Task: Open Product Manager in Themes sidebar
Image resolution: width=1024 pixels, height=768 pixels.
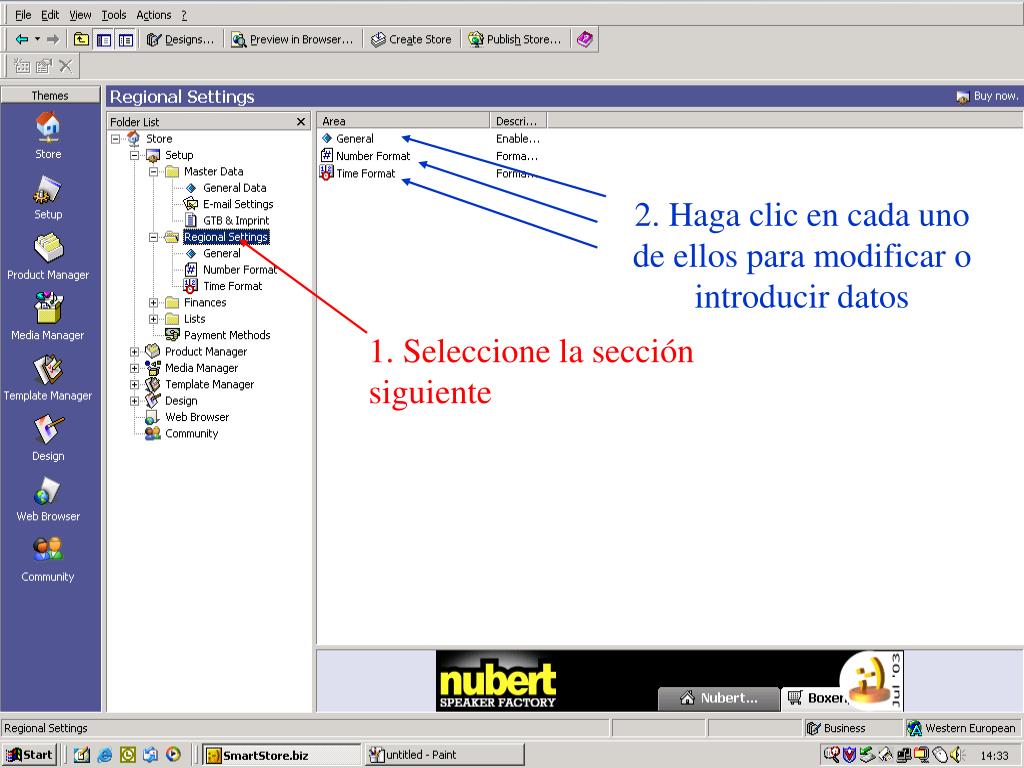Action: (x=48, y=257)
